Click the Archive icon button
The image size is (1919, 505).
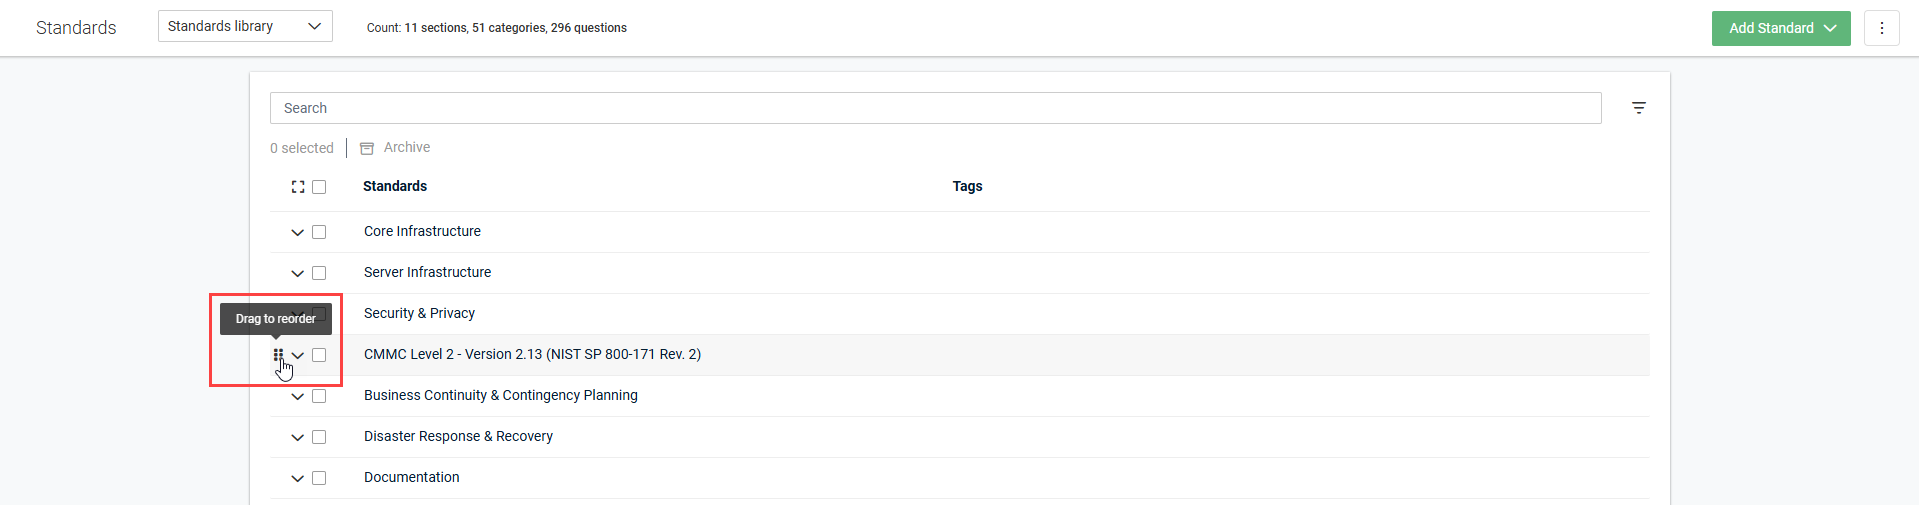tap(367, 148)
